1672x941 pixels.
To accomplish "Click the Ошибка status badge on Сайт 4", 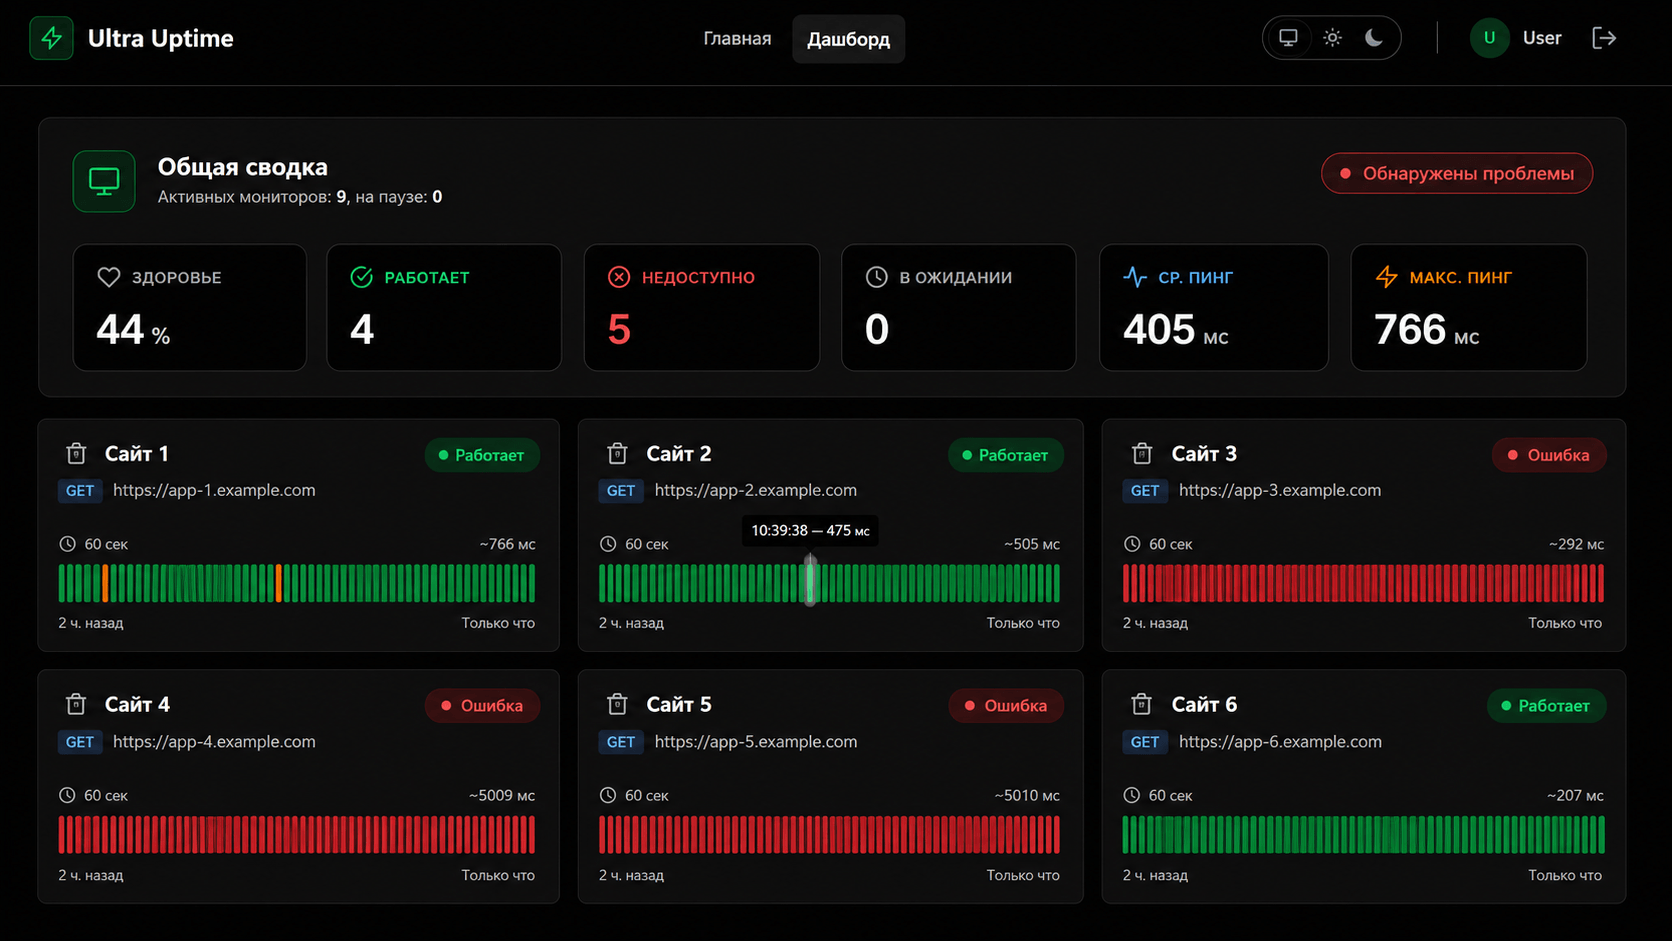I will pyautogui.click(x=482, y=705).
